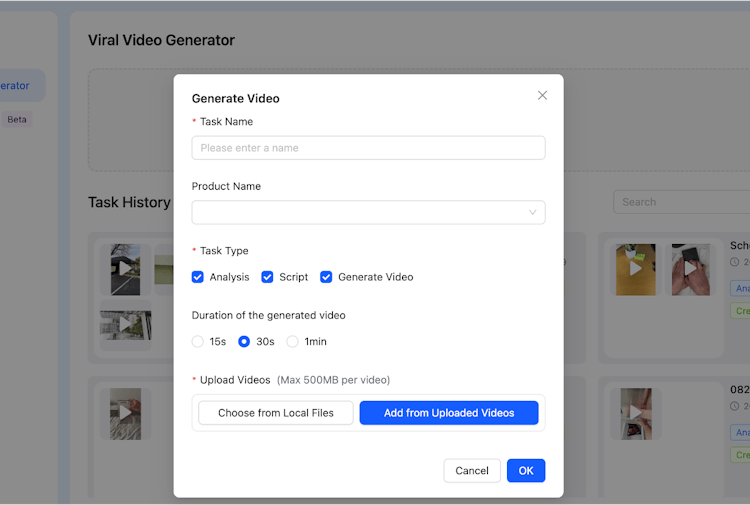Click Choose from Local Files button

276,413
